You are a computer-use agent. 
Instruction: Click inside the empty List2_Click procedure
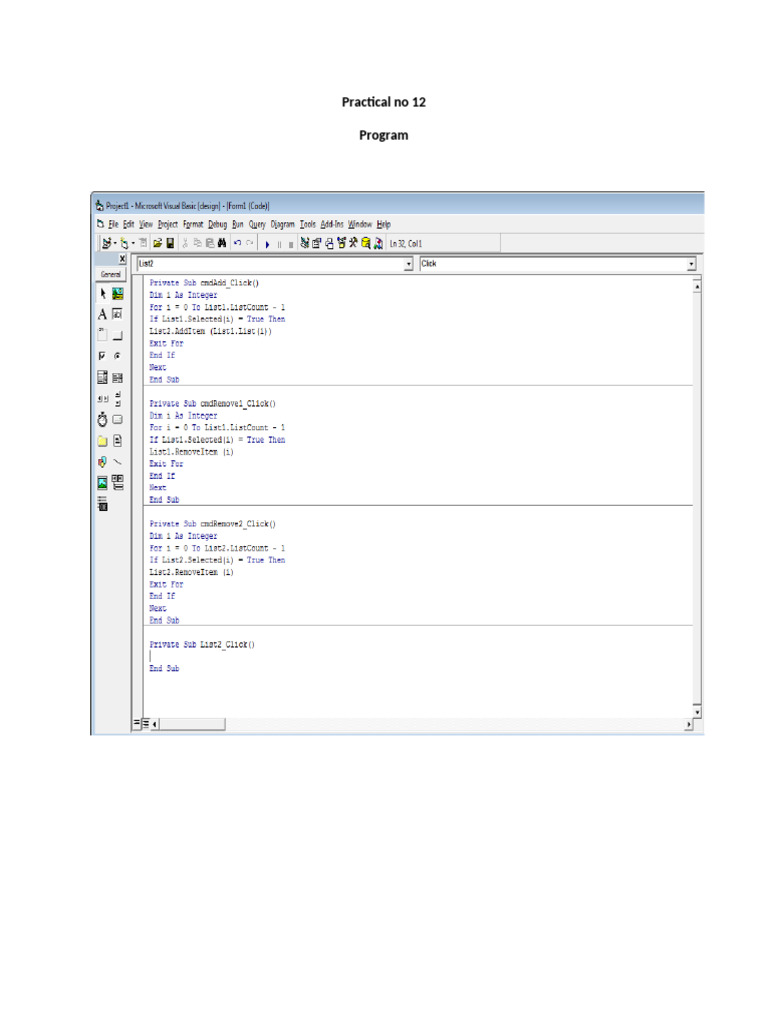coord(200,656)
